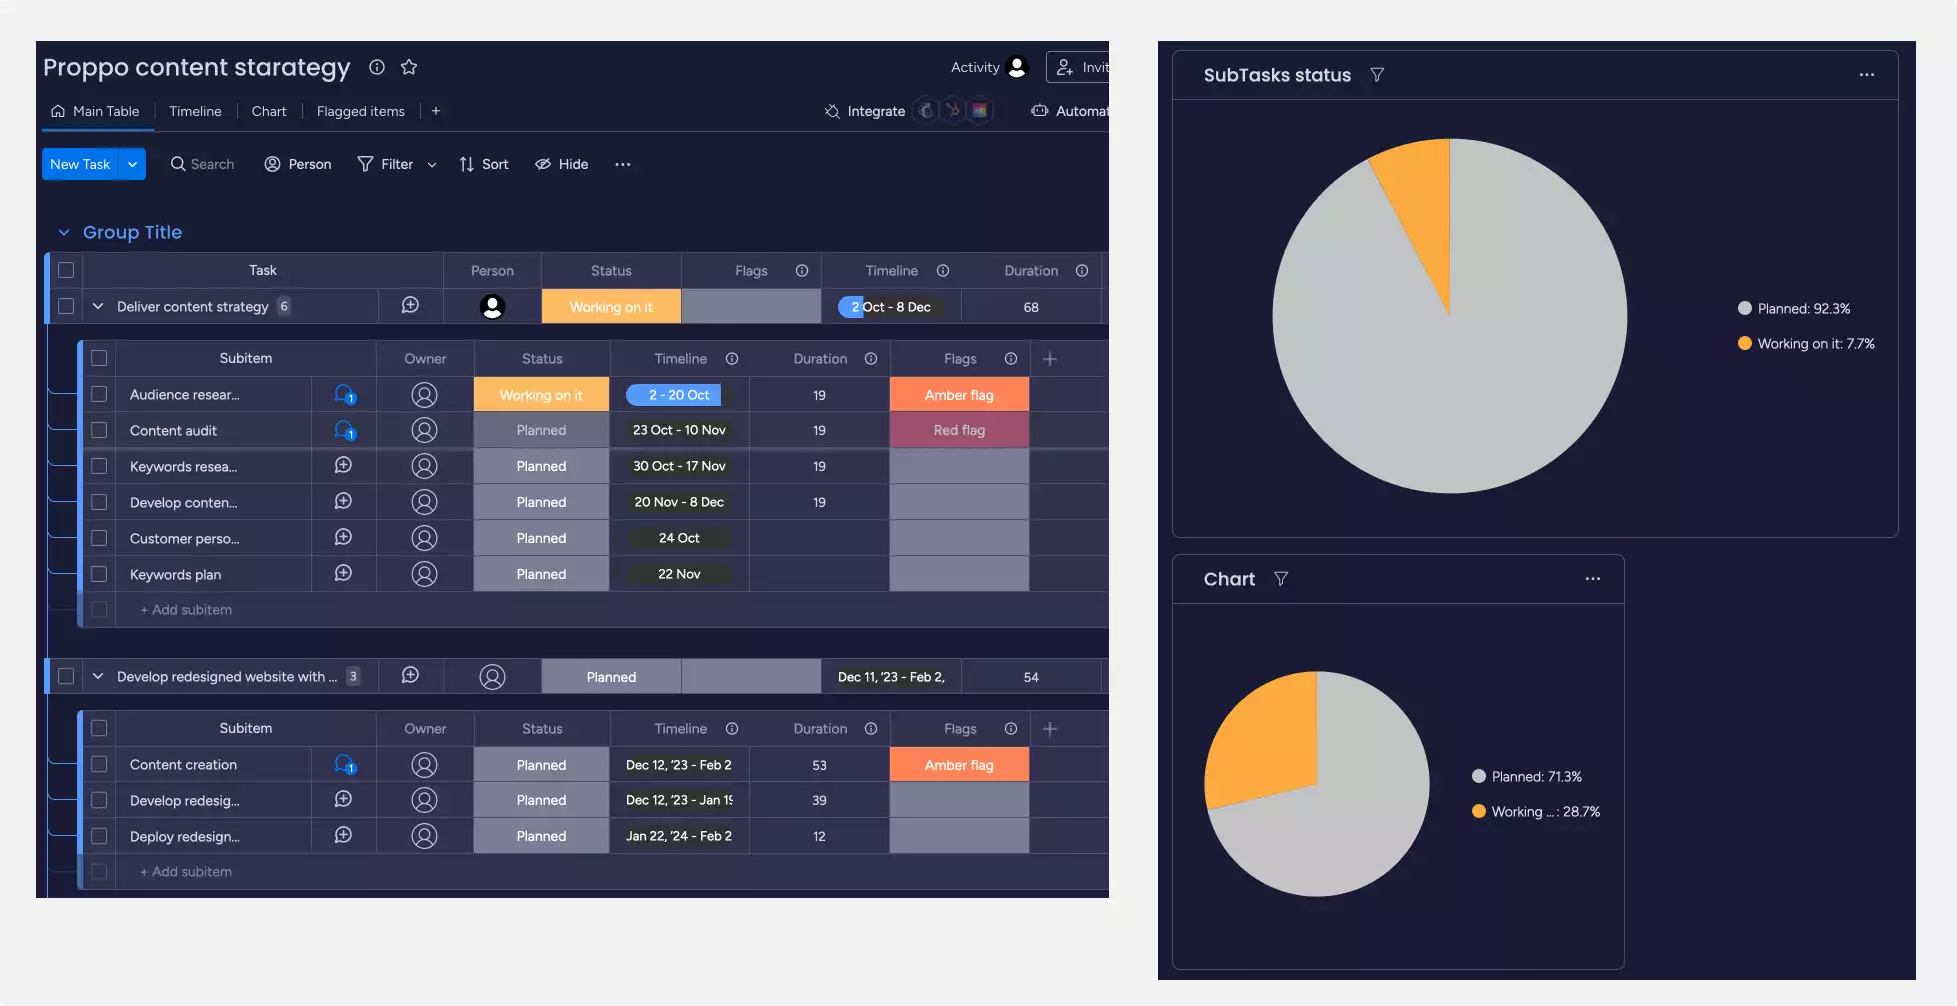This screenshot has height=1006, width=1957.
Task: Click Planned: 92.3% legend entry
Action: (x=1794, y=309)
